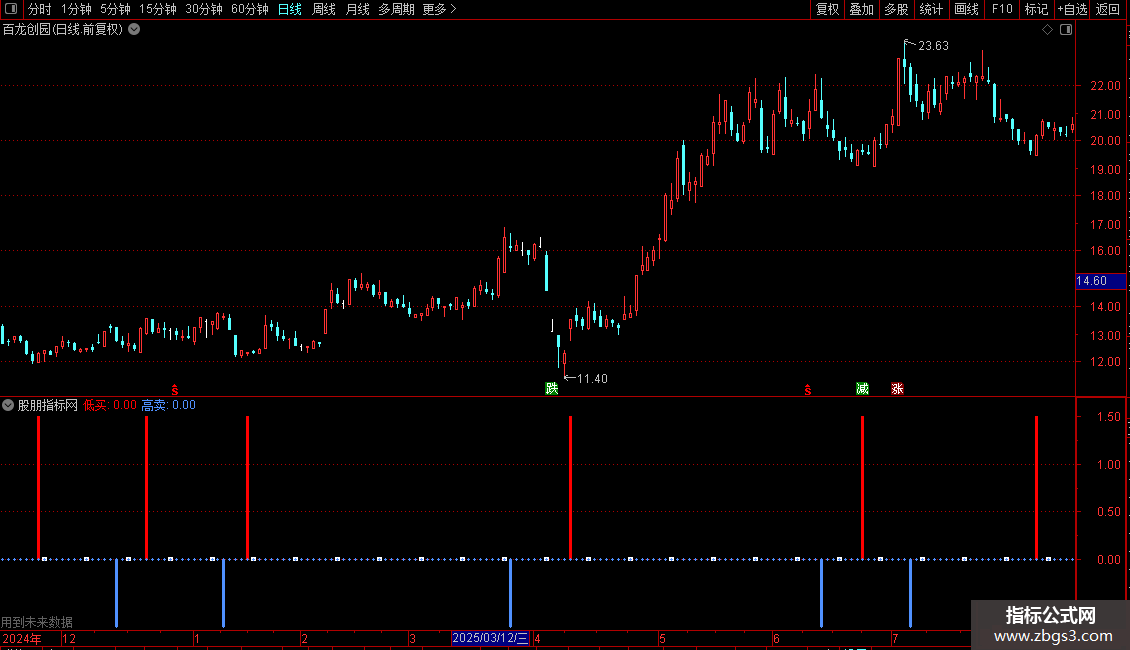The height and width of the screenshot is (650, 1130).
Task: Select the 15分钟 period tab
Action: [158, 9]
